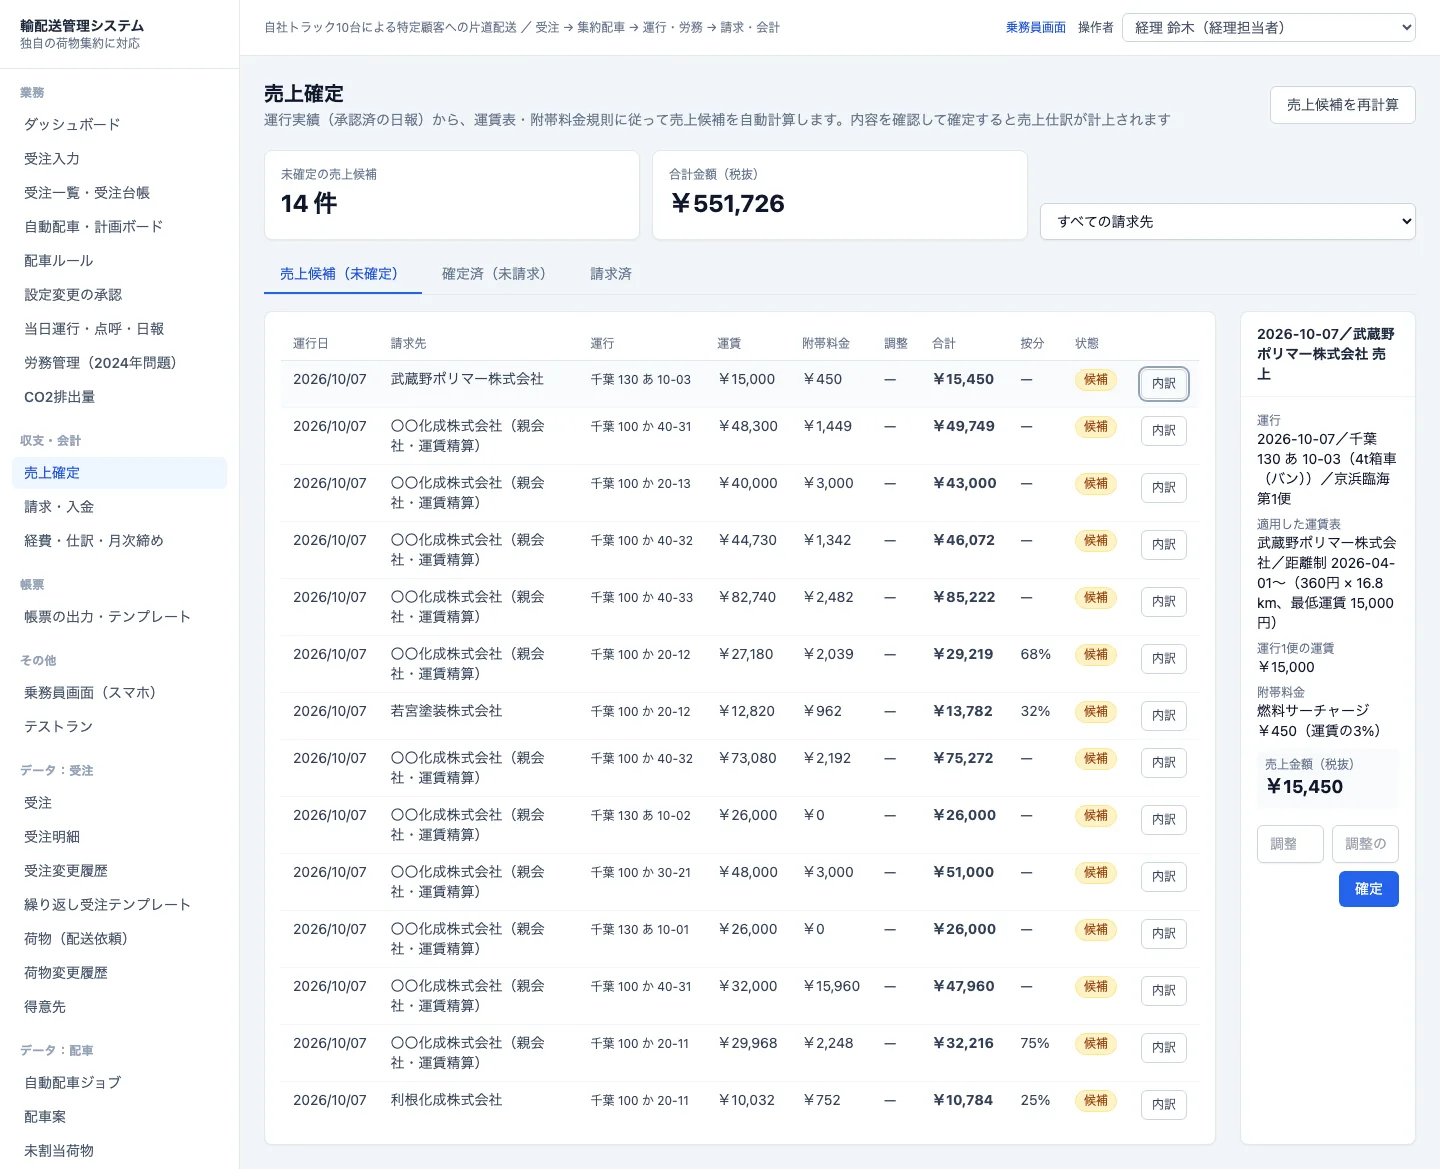
Task: Navigate to 得意先
Action: coord(120,1007)
